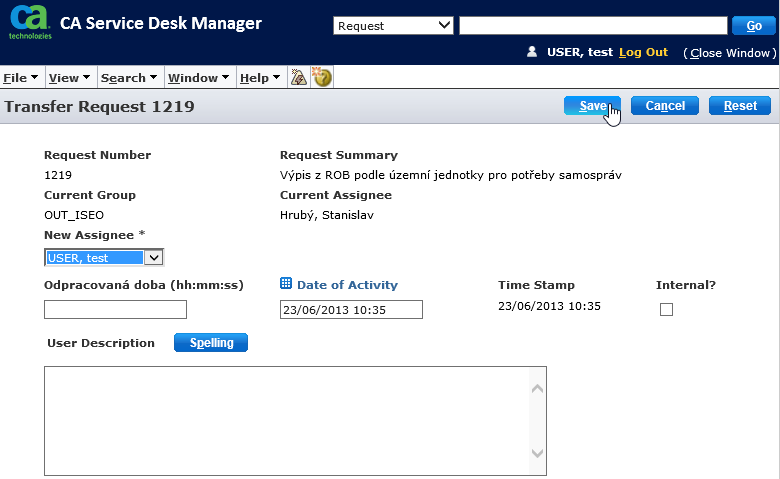This screenshot has width=780, height=479.
Task: Click inside the User Description text area
Action: tap(287, 421)
